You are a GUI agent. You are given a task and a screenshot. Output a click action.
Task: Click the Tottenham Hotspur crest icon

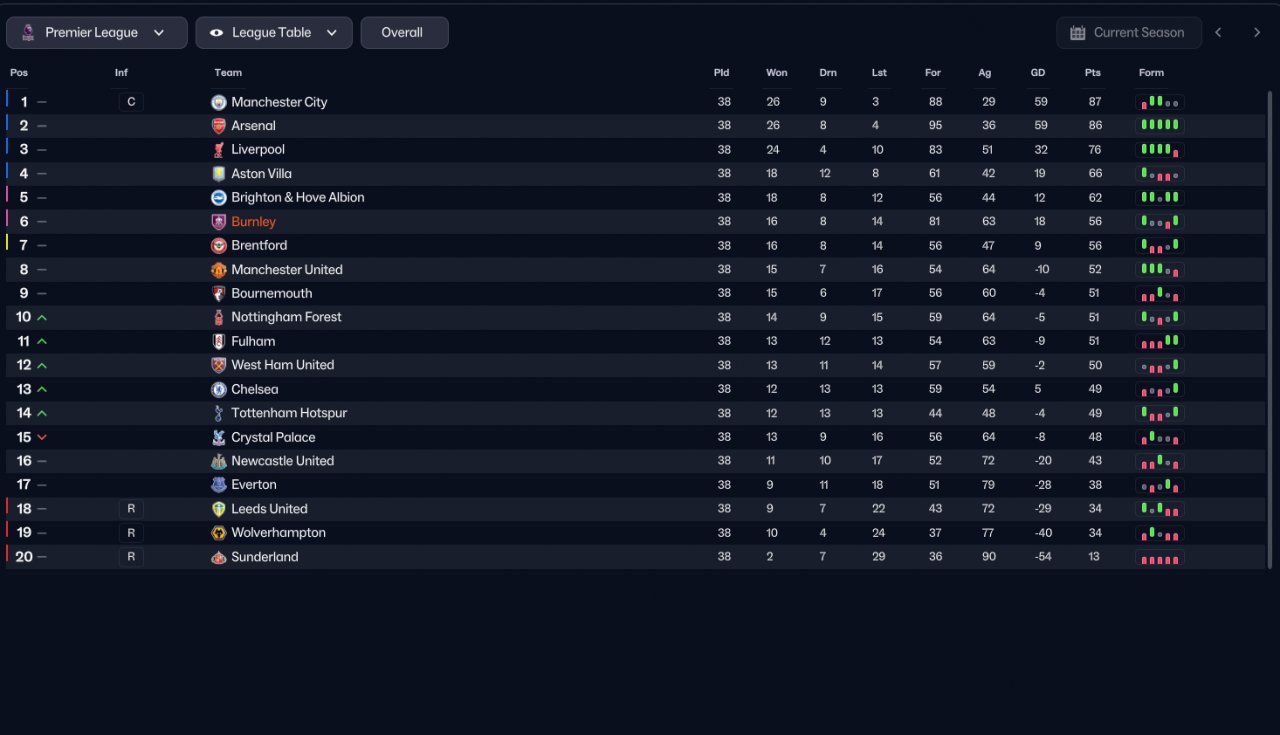(218, 413)
